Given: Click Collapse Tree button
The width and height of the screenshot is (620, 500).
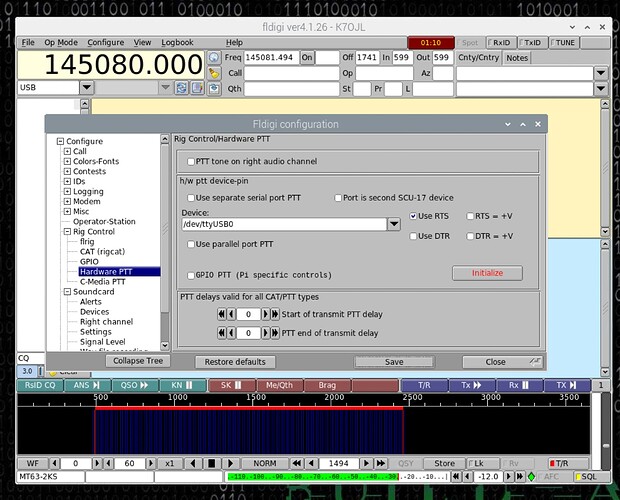Looking at the screenshot, I should [138, 360].
